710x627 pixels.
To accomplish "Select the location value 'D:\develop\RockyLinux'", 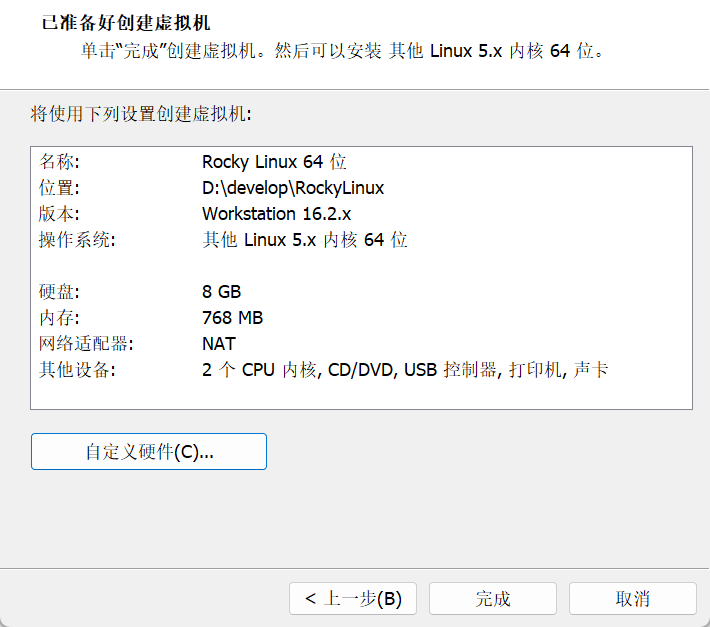I will 293,188.
